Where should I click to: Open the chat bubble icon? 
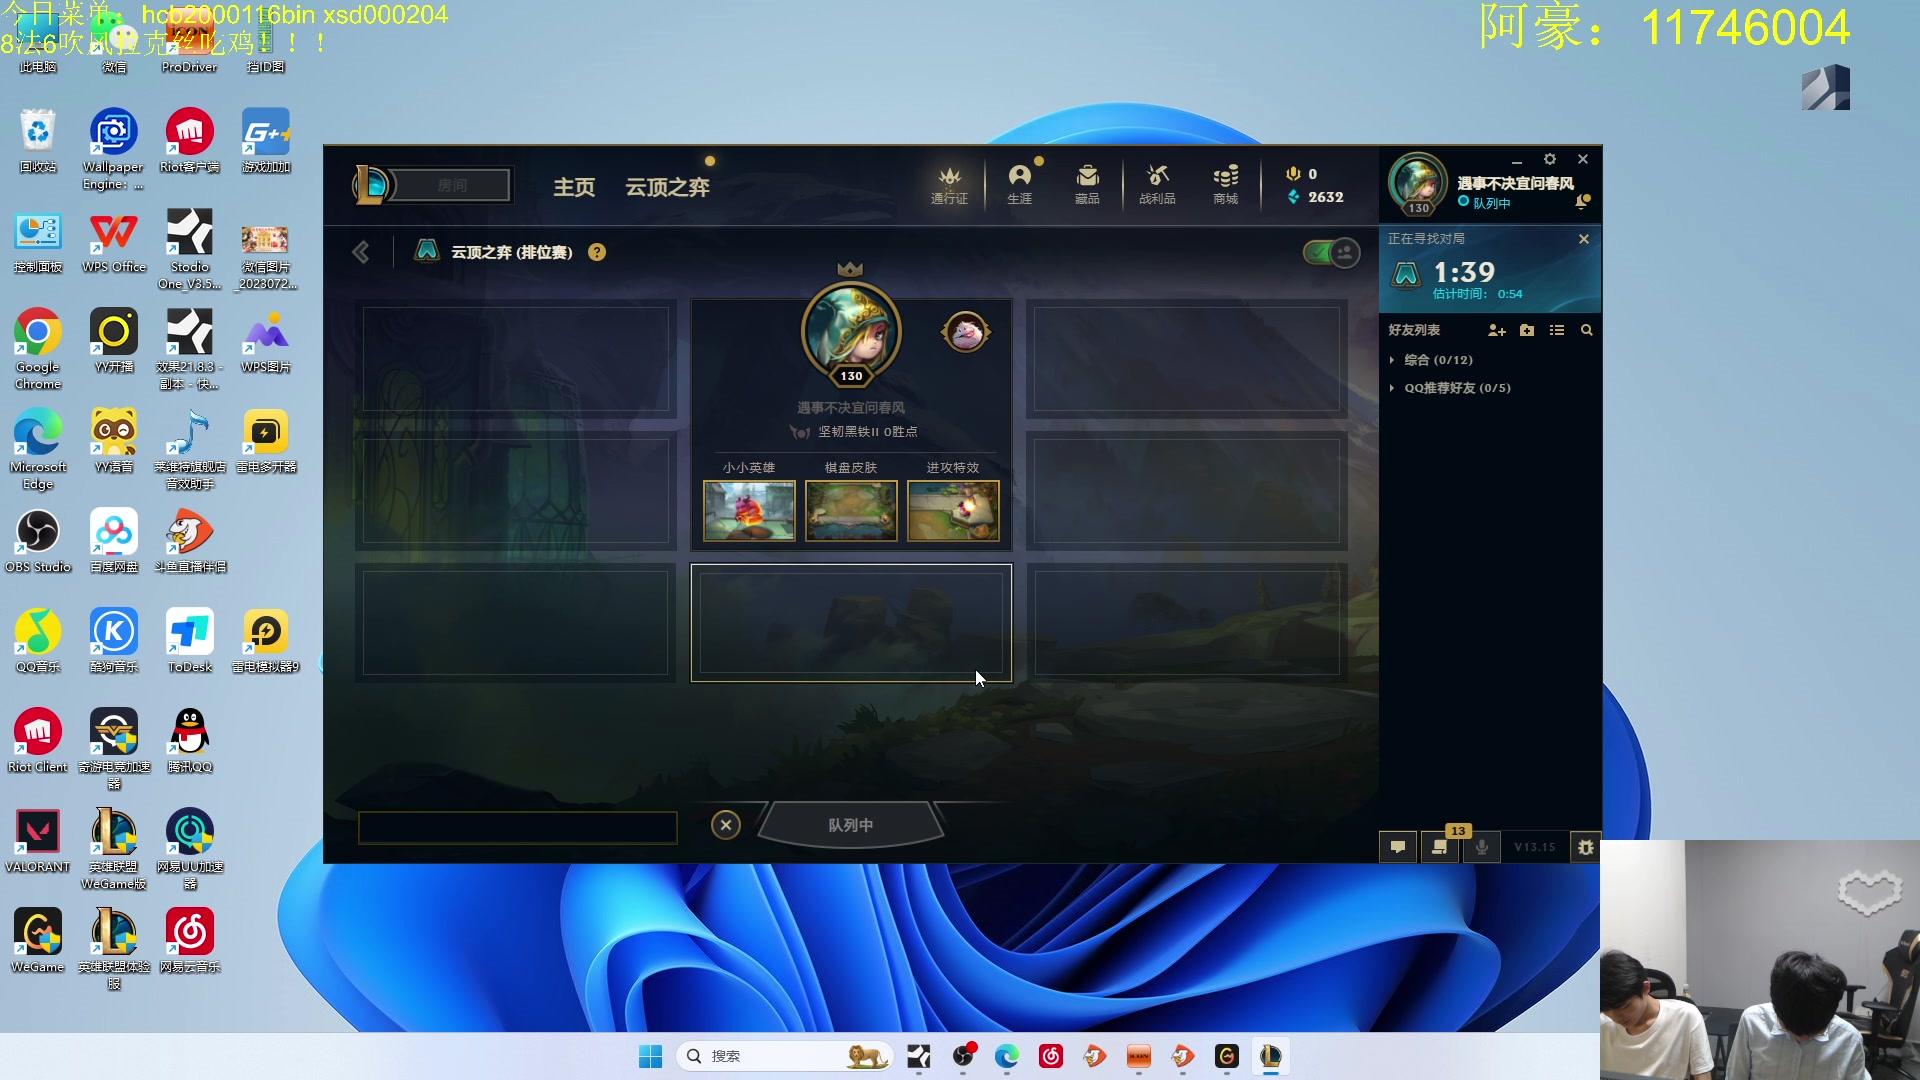pyautogui.click(x=1398, y=847)
